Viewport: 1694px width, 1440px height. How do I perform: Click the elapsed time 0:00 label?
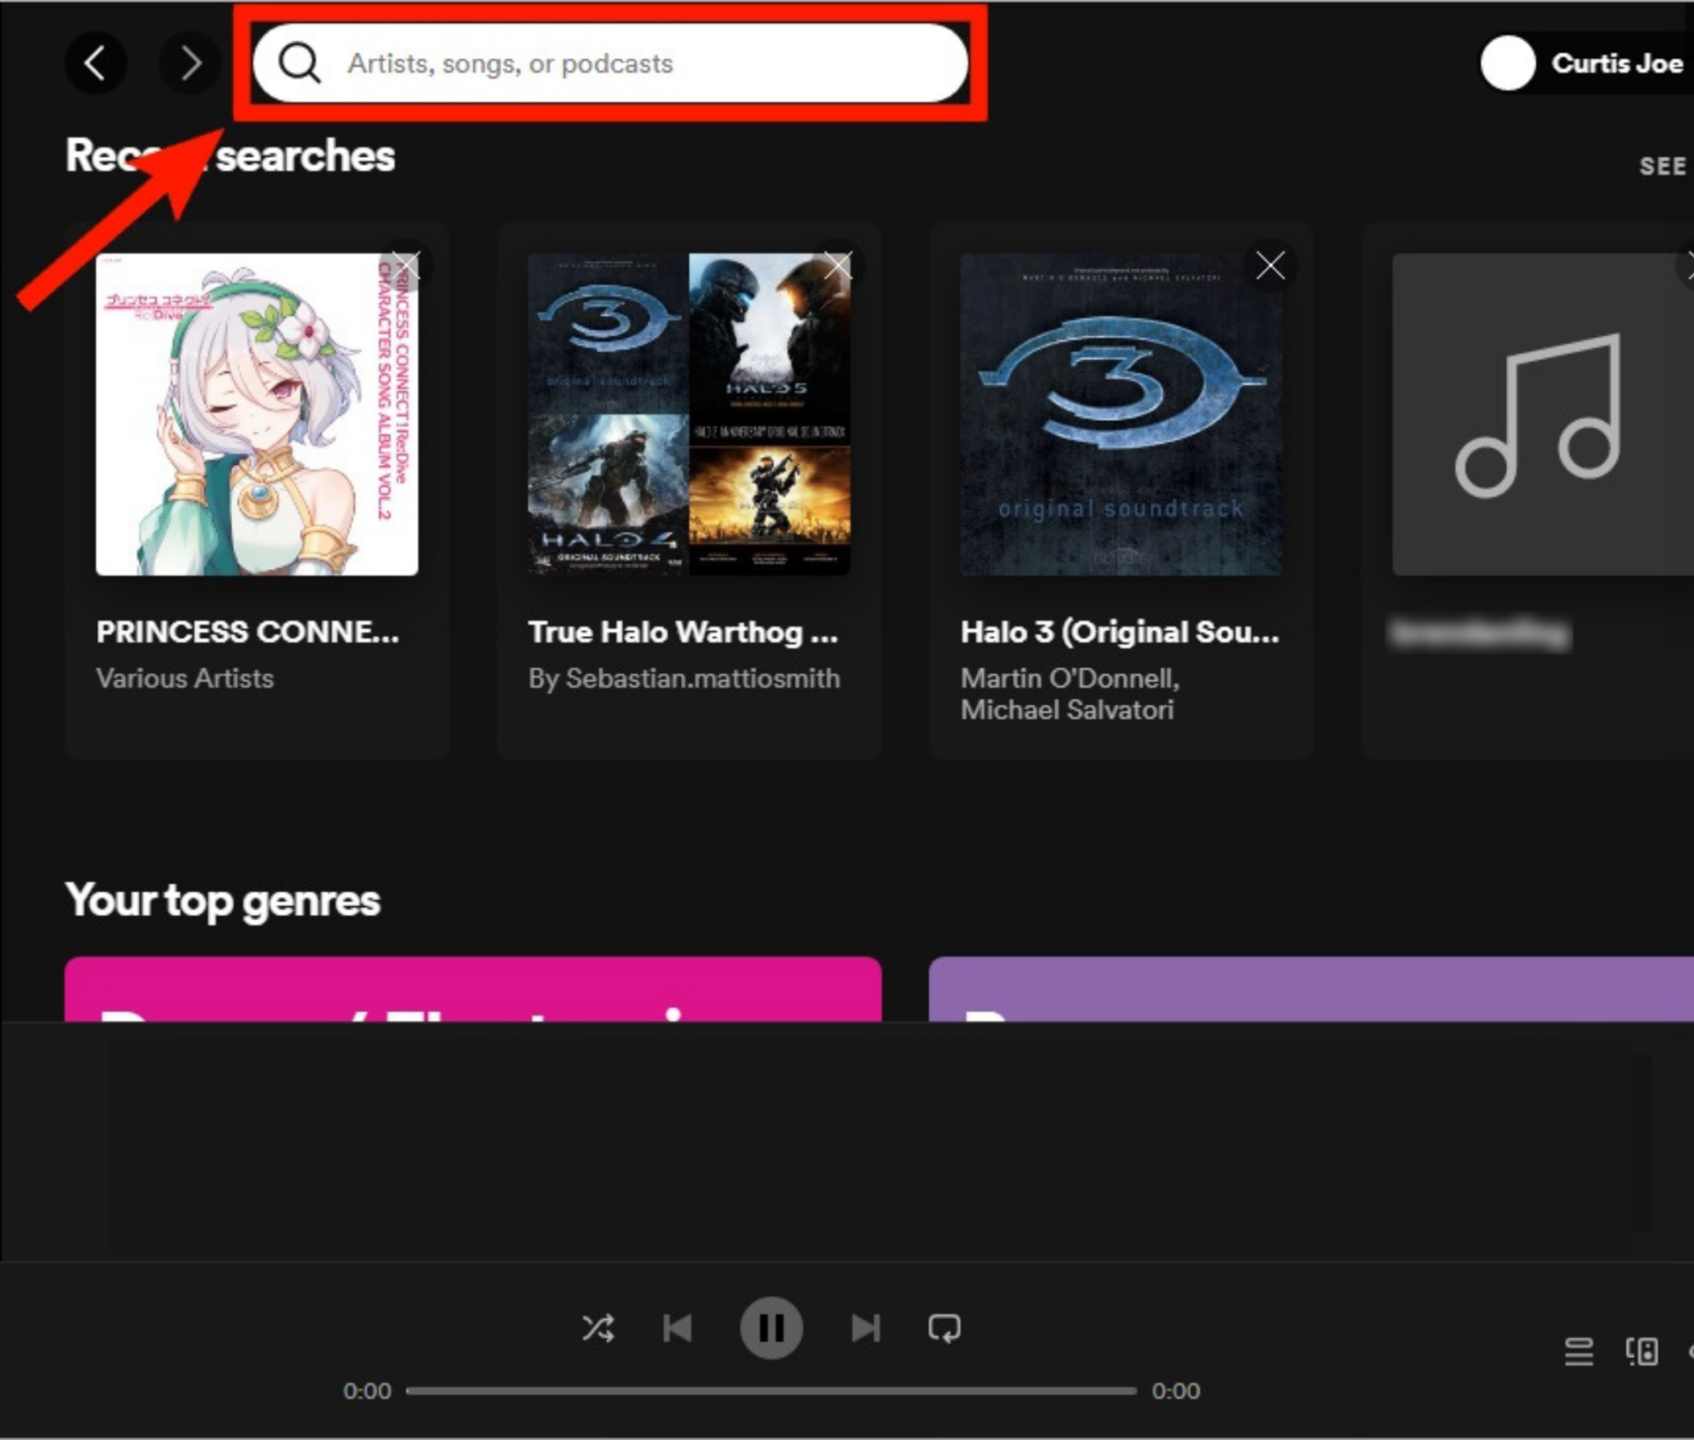click(367, 1391)
